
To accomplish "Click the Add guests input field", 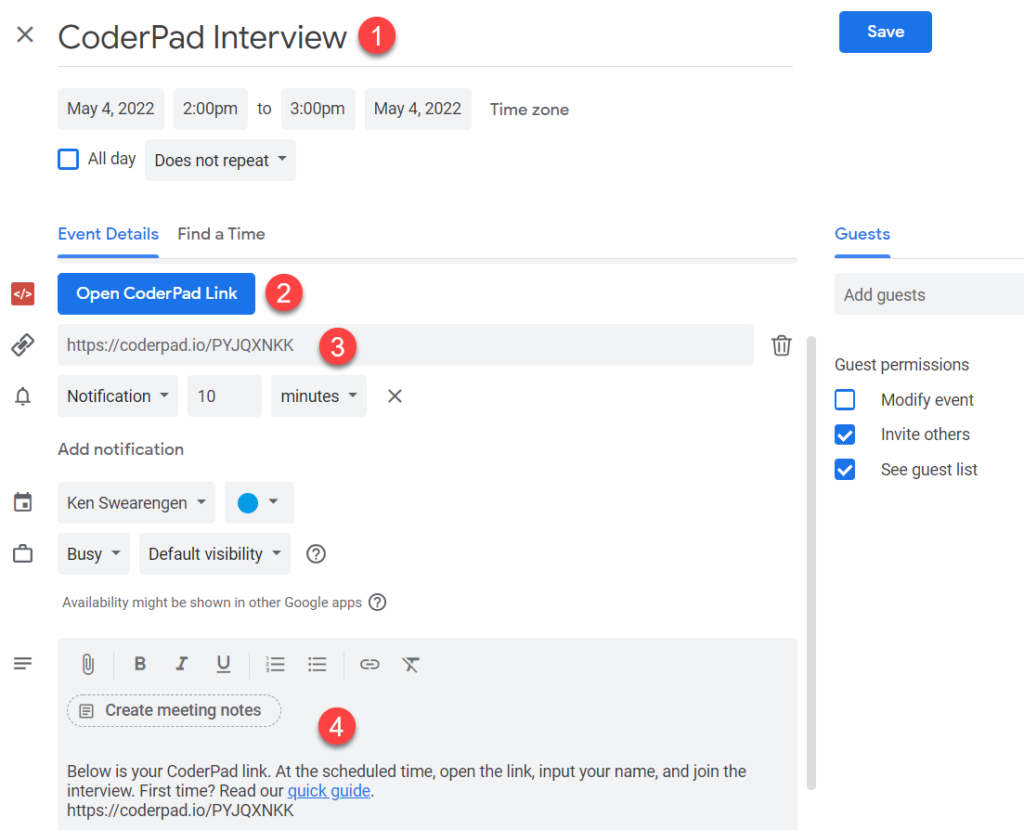I will pyautogui.click(x=928, y=293).
